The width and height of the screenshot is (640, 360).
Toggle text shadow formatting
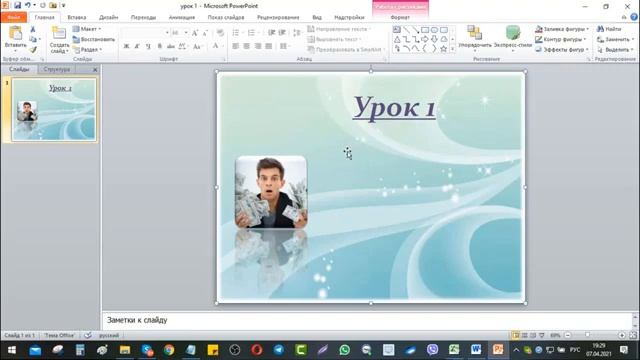point(160,46)
